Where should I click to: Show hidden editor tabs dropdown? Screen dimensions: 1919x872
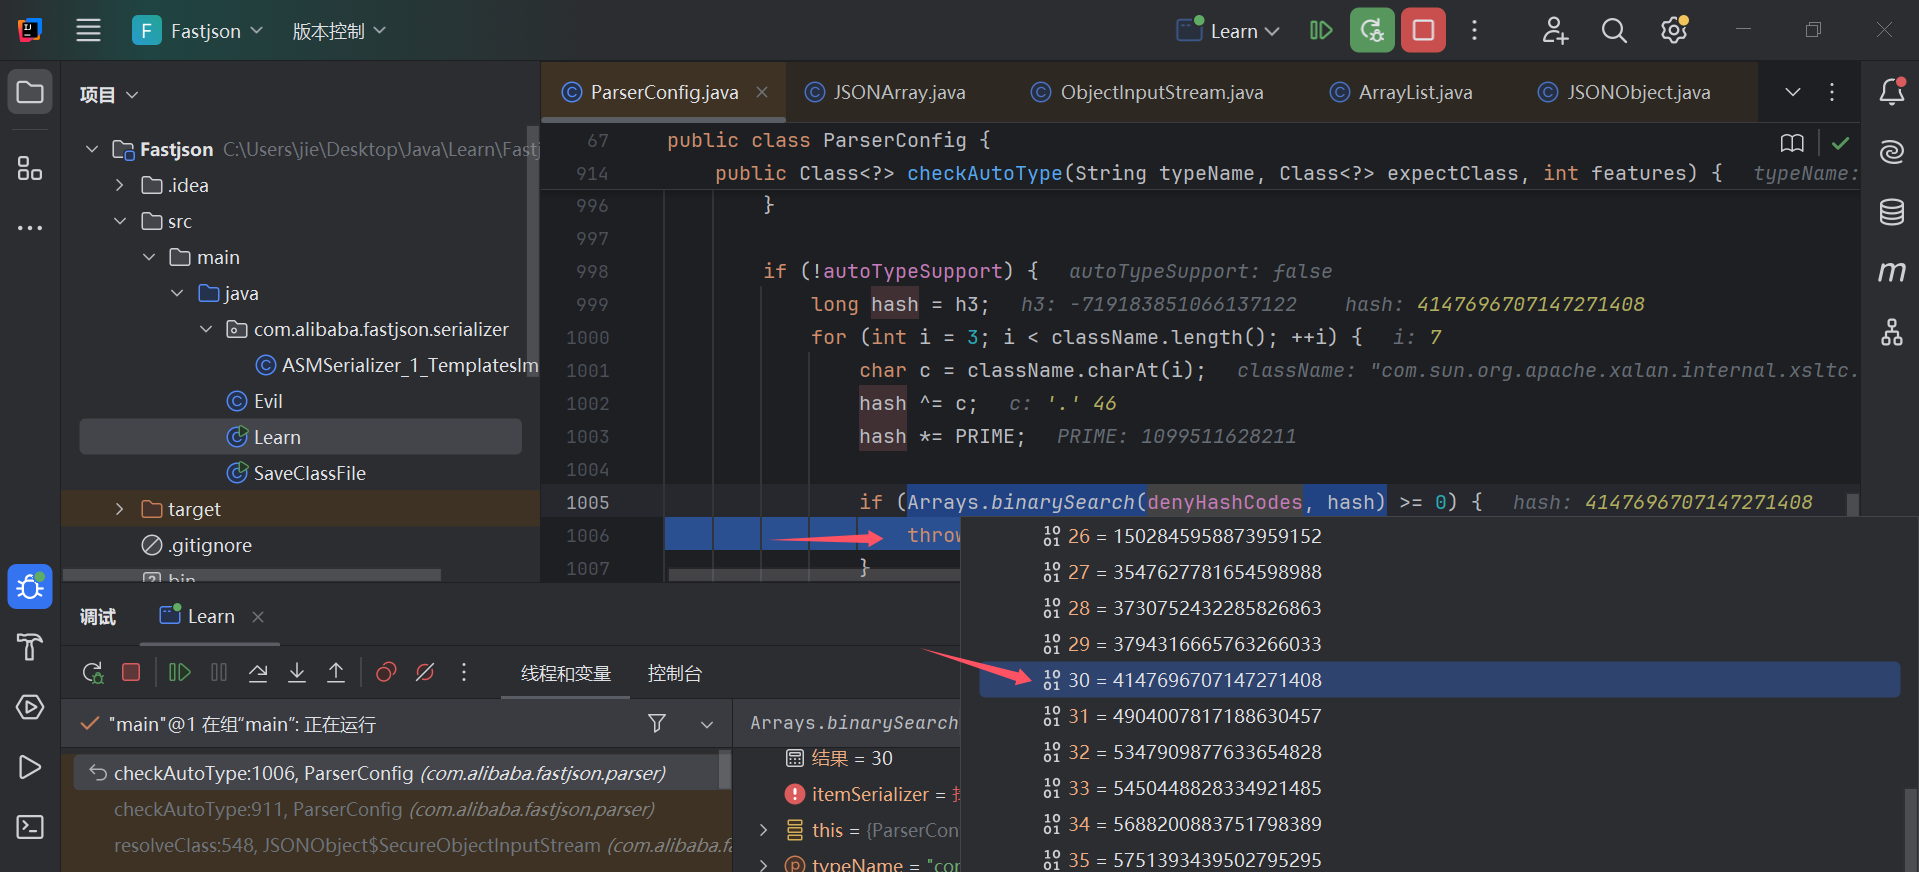[1793, 92]
